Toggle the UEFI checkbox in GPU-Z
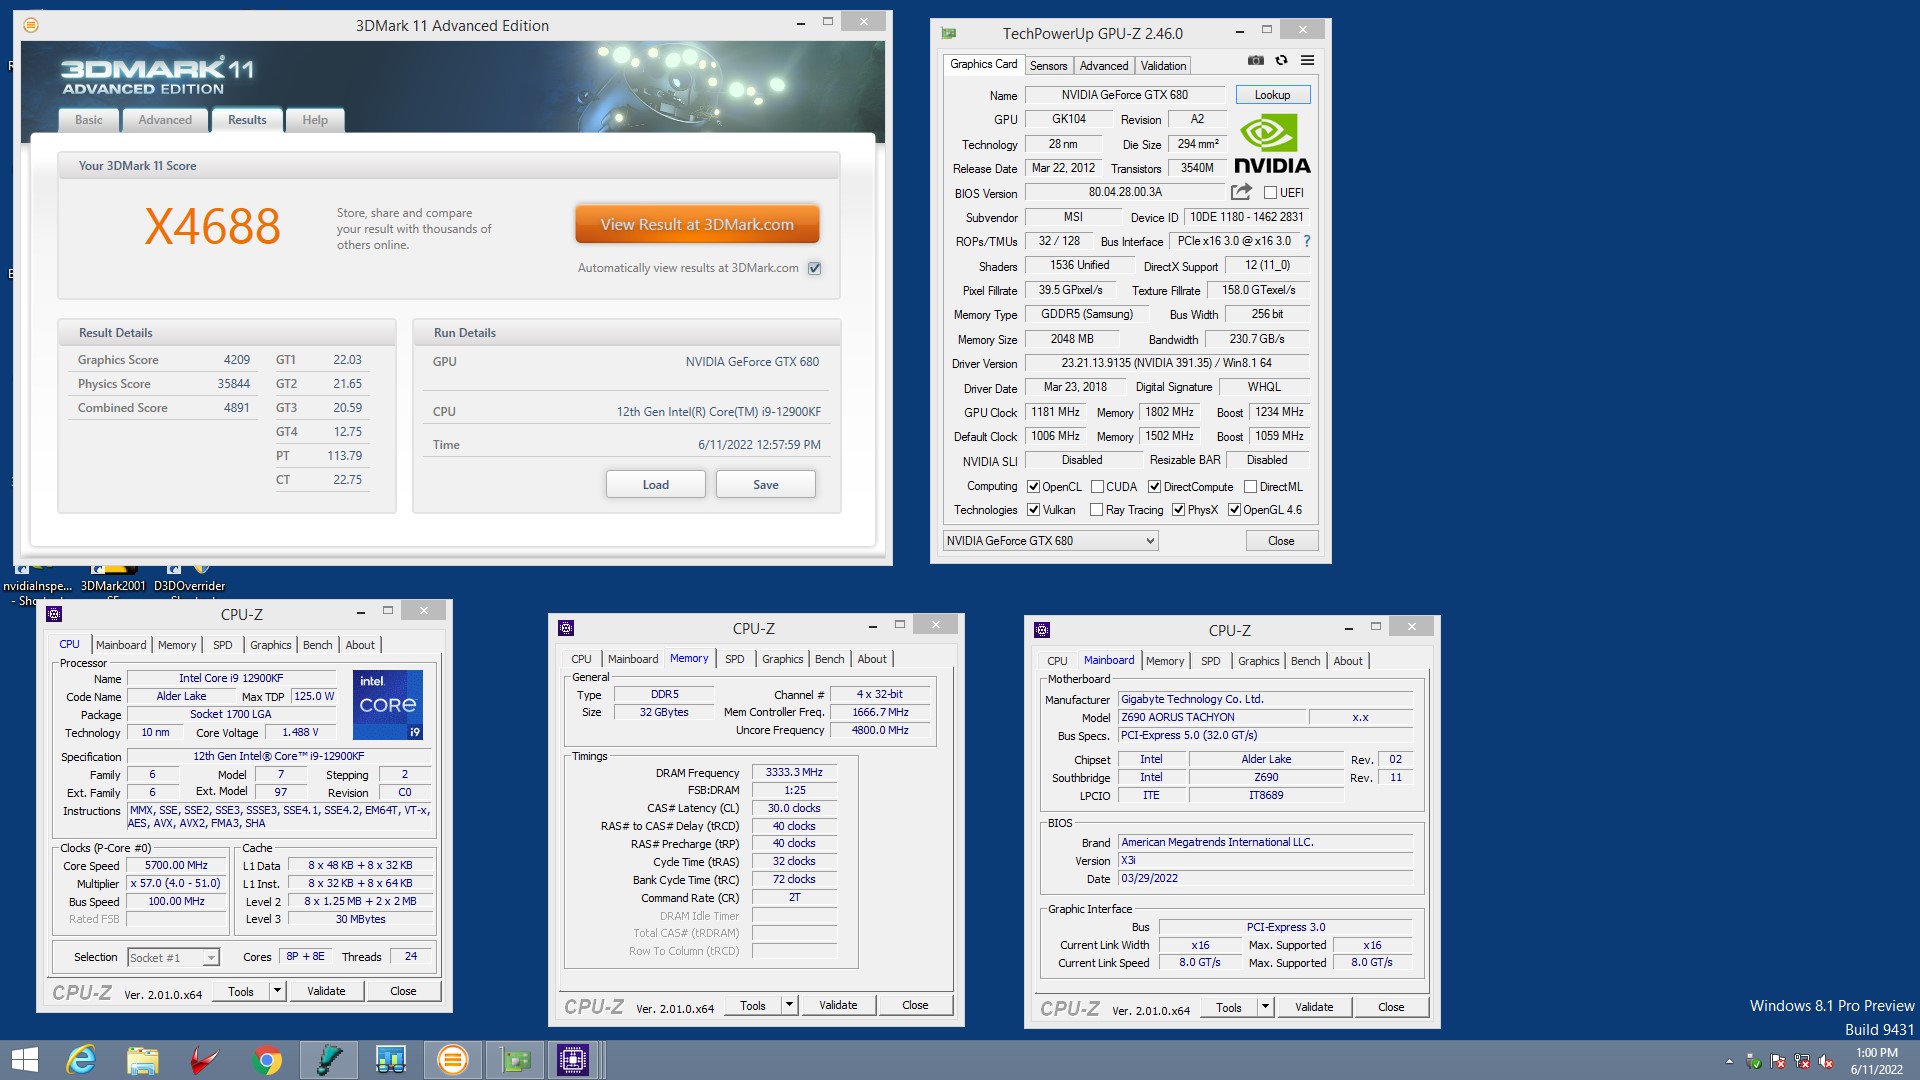1920x1080 pixels. click(x=1270, y=192)
